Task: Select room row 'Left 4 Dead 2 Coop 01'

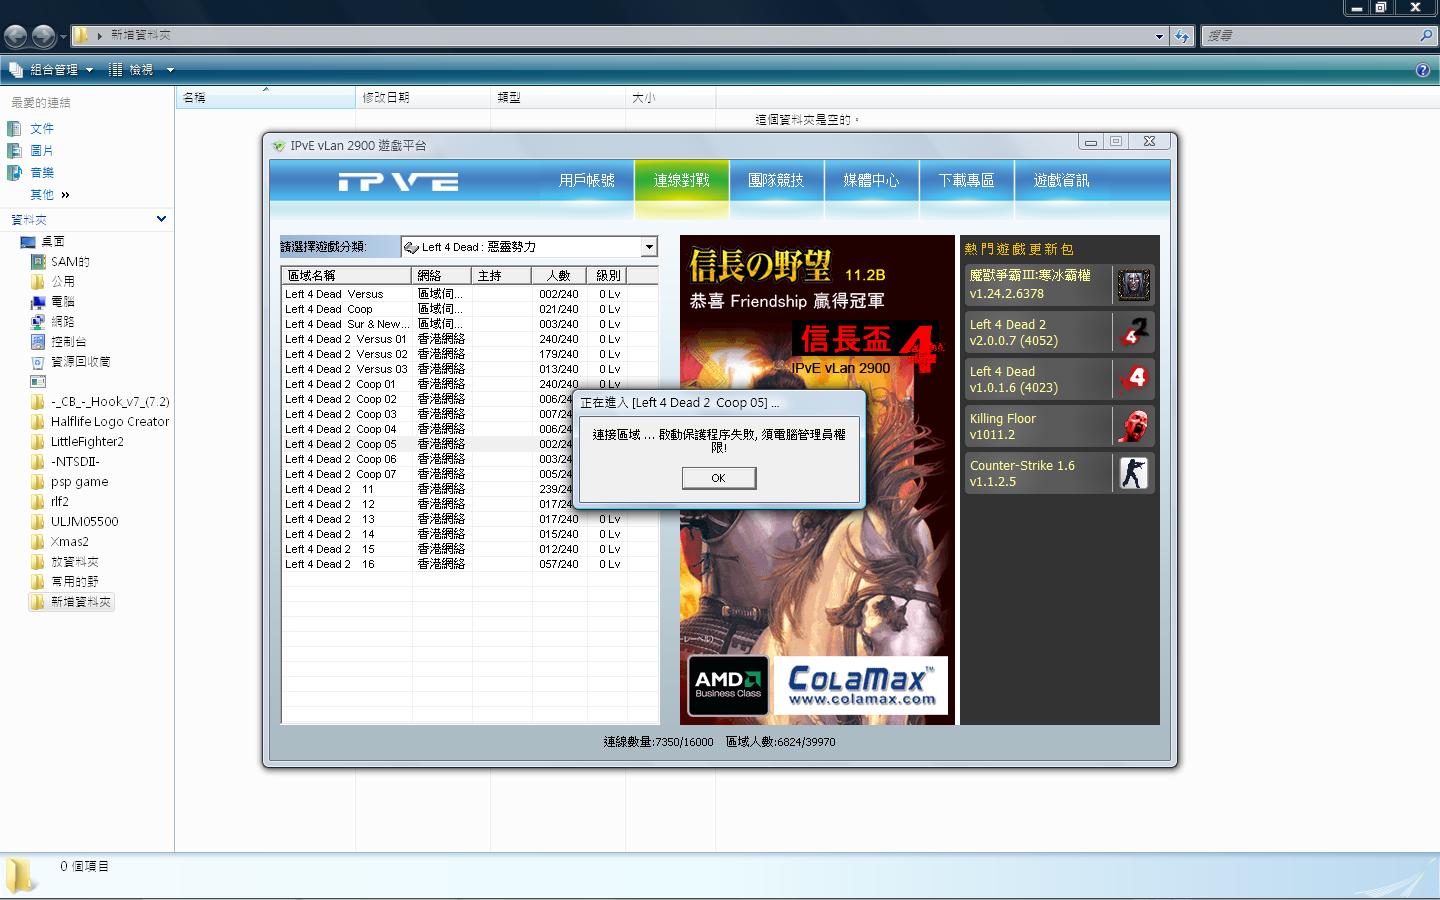Action: pos(470,384)
